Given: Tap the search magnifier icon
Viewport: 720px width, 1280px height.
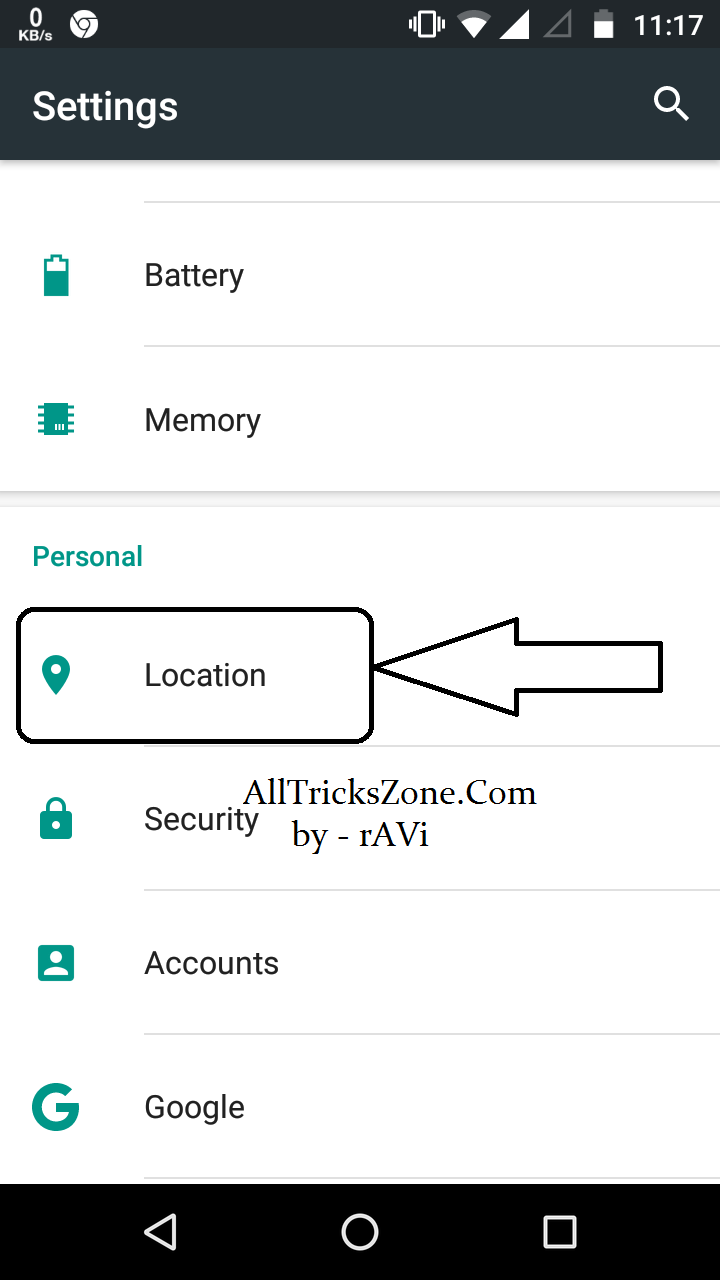Looking at the screenshot, I should tap(671, 104).
